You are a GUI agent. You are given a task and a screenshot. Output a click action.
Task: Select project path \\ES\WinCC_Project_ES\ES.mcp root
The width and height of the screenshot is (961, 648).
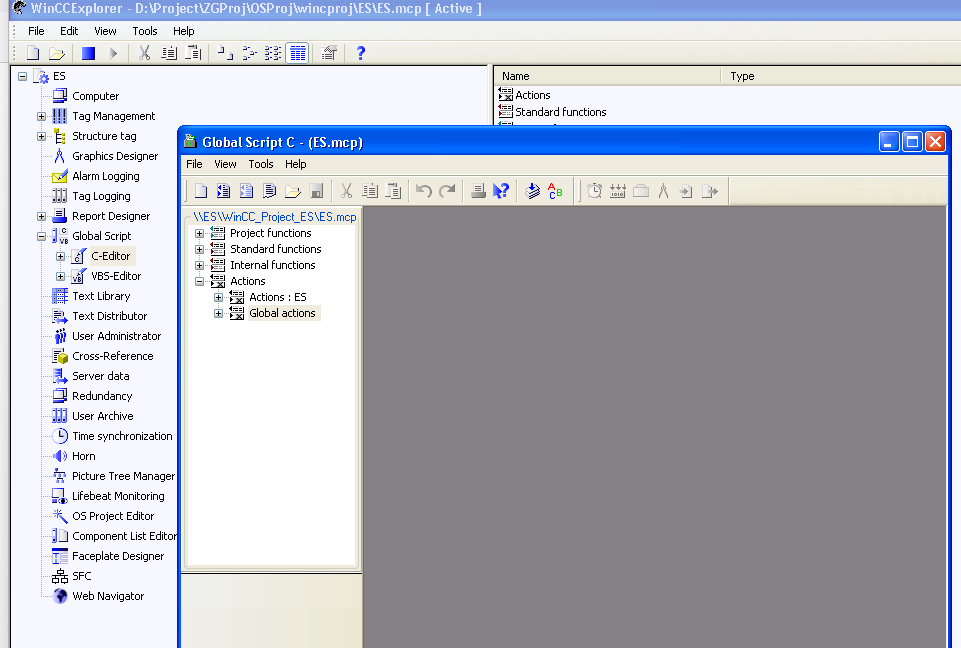tap(275, 217)
